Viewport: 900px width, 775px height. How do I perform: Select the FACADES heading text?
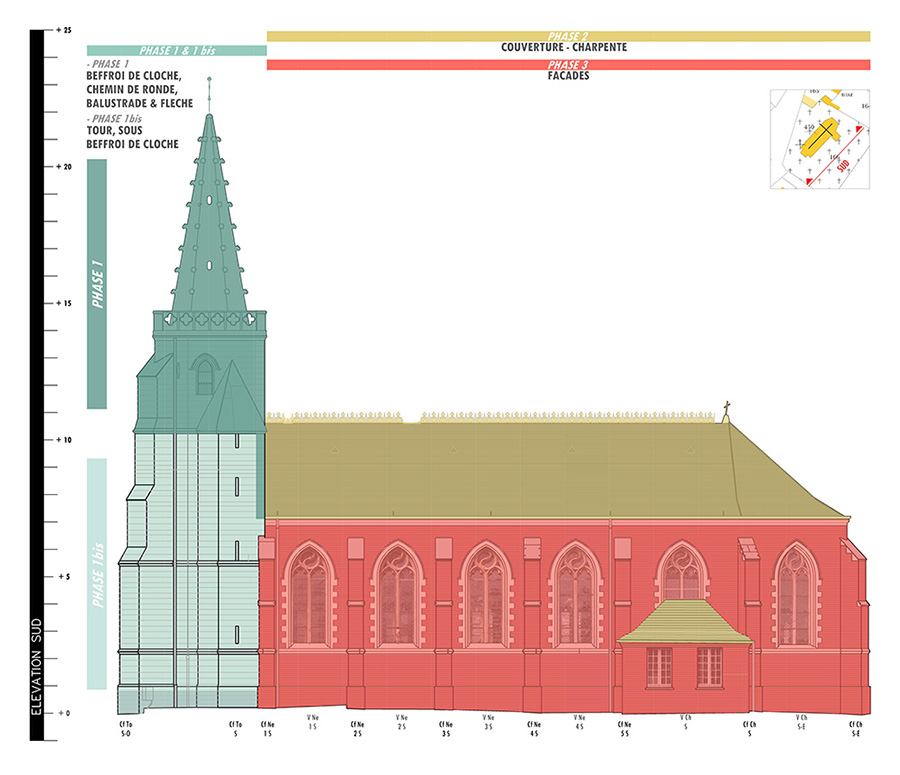(x=568, y=76)
